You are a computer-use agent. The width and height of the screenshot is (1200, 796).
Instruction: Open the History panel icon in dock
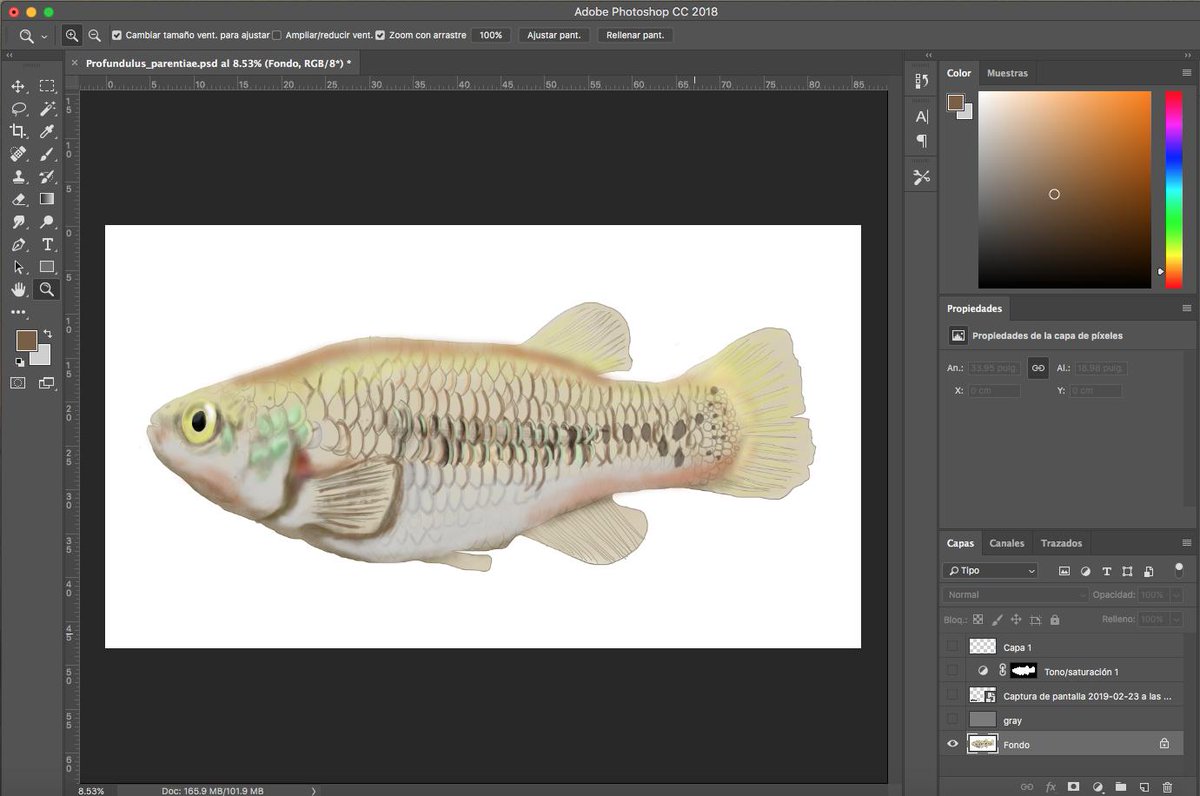(921, 81)
